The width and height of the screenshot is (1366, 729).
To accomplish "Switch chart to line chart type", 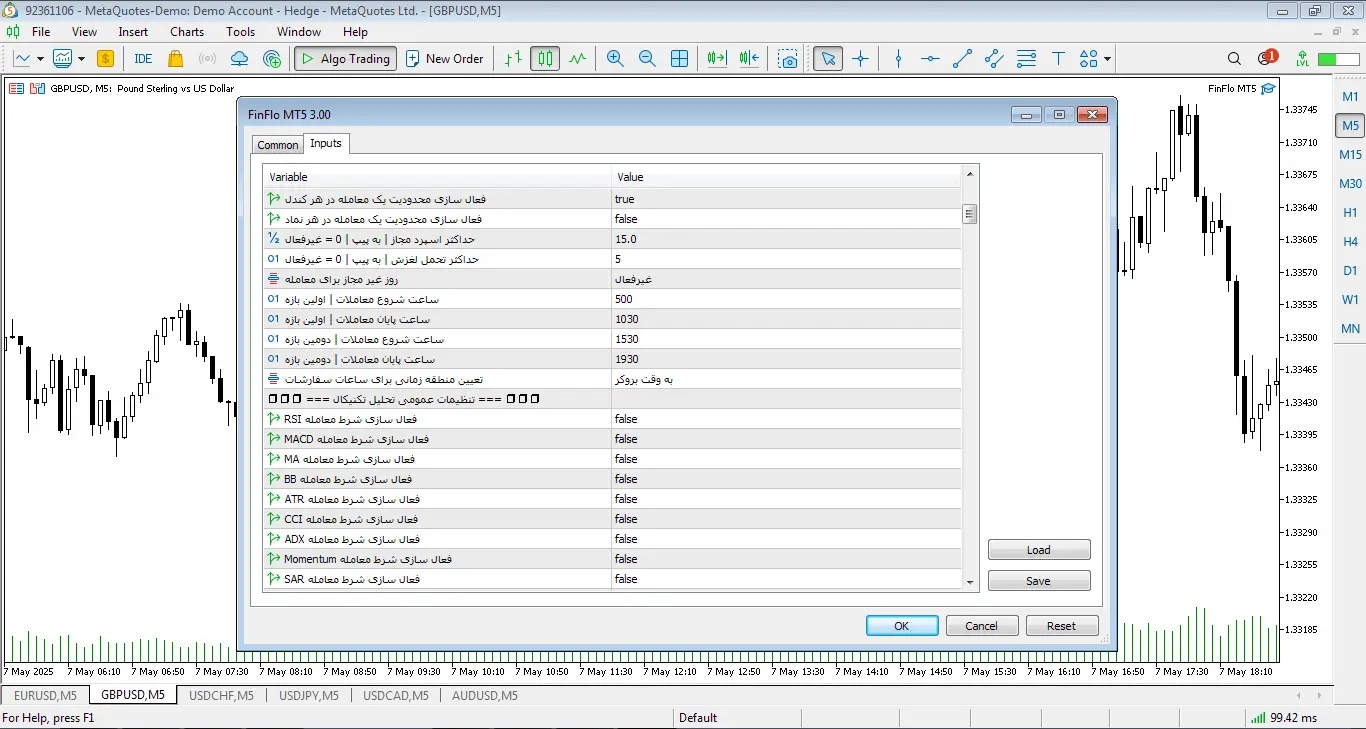I will 577,59.
